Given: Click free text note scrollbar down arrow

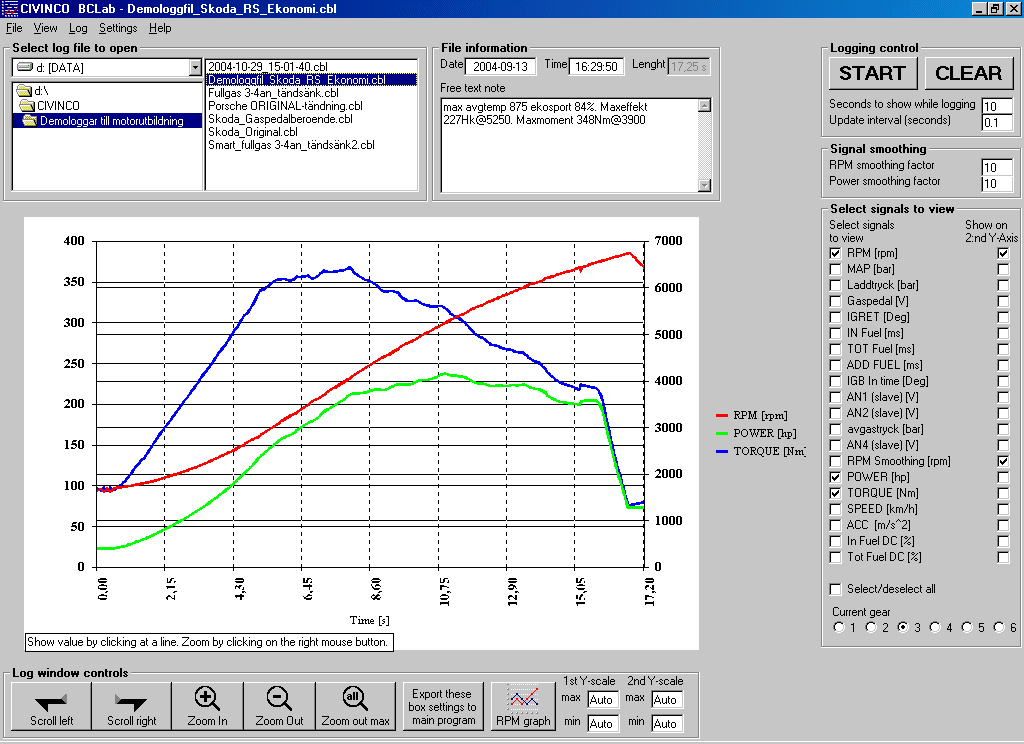Looking at the screenshot, I should [x=705, y=185].
